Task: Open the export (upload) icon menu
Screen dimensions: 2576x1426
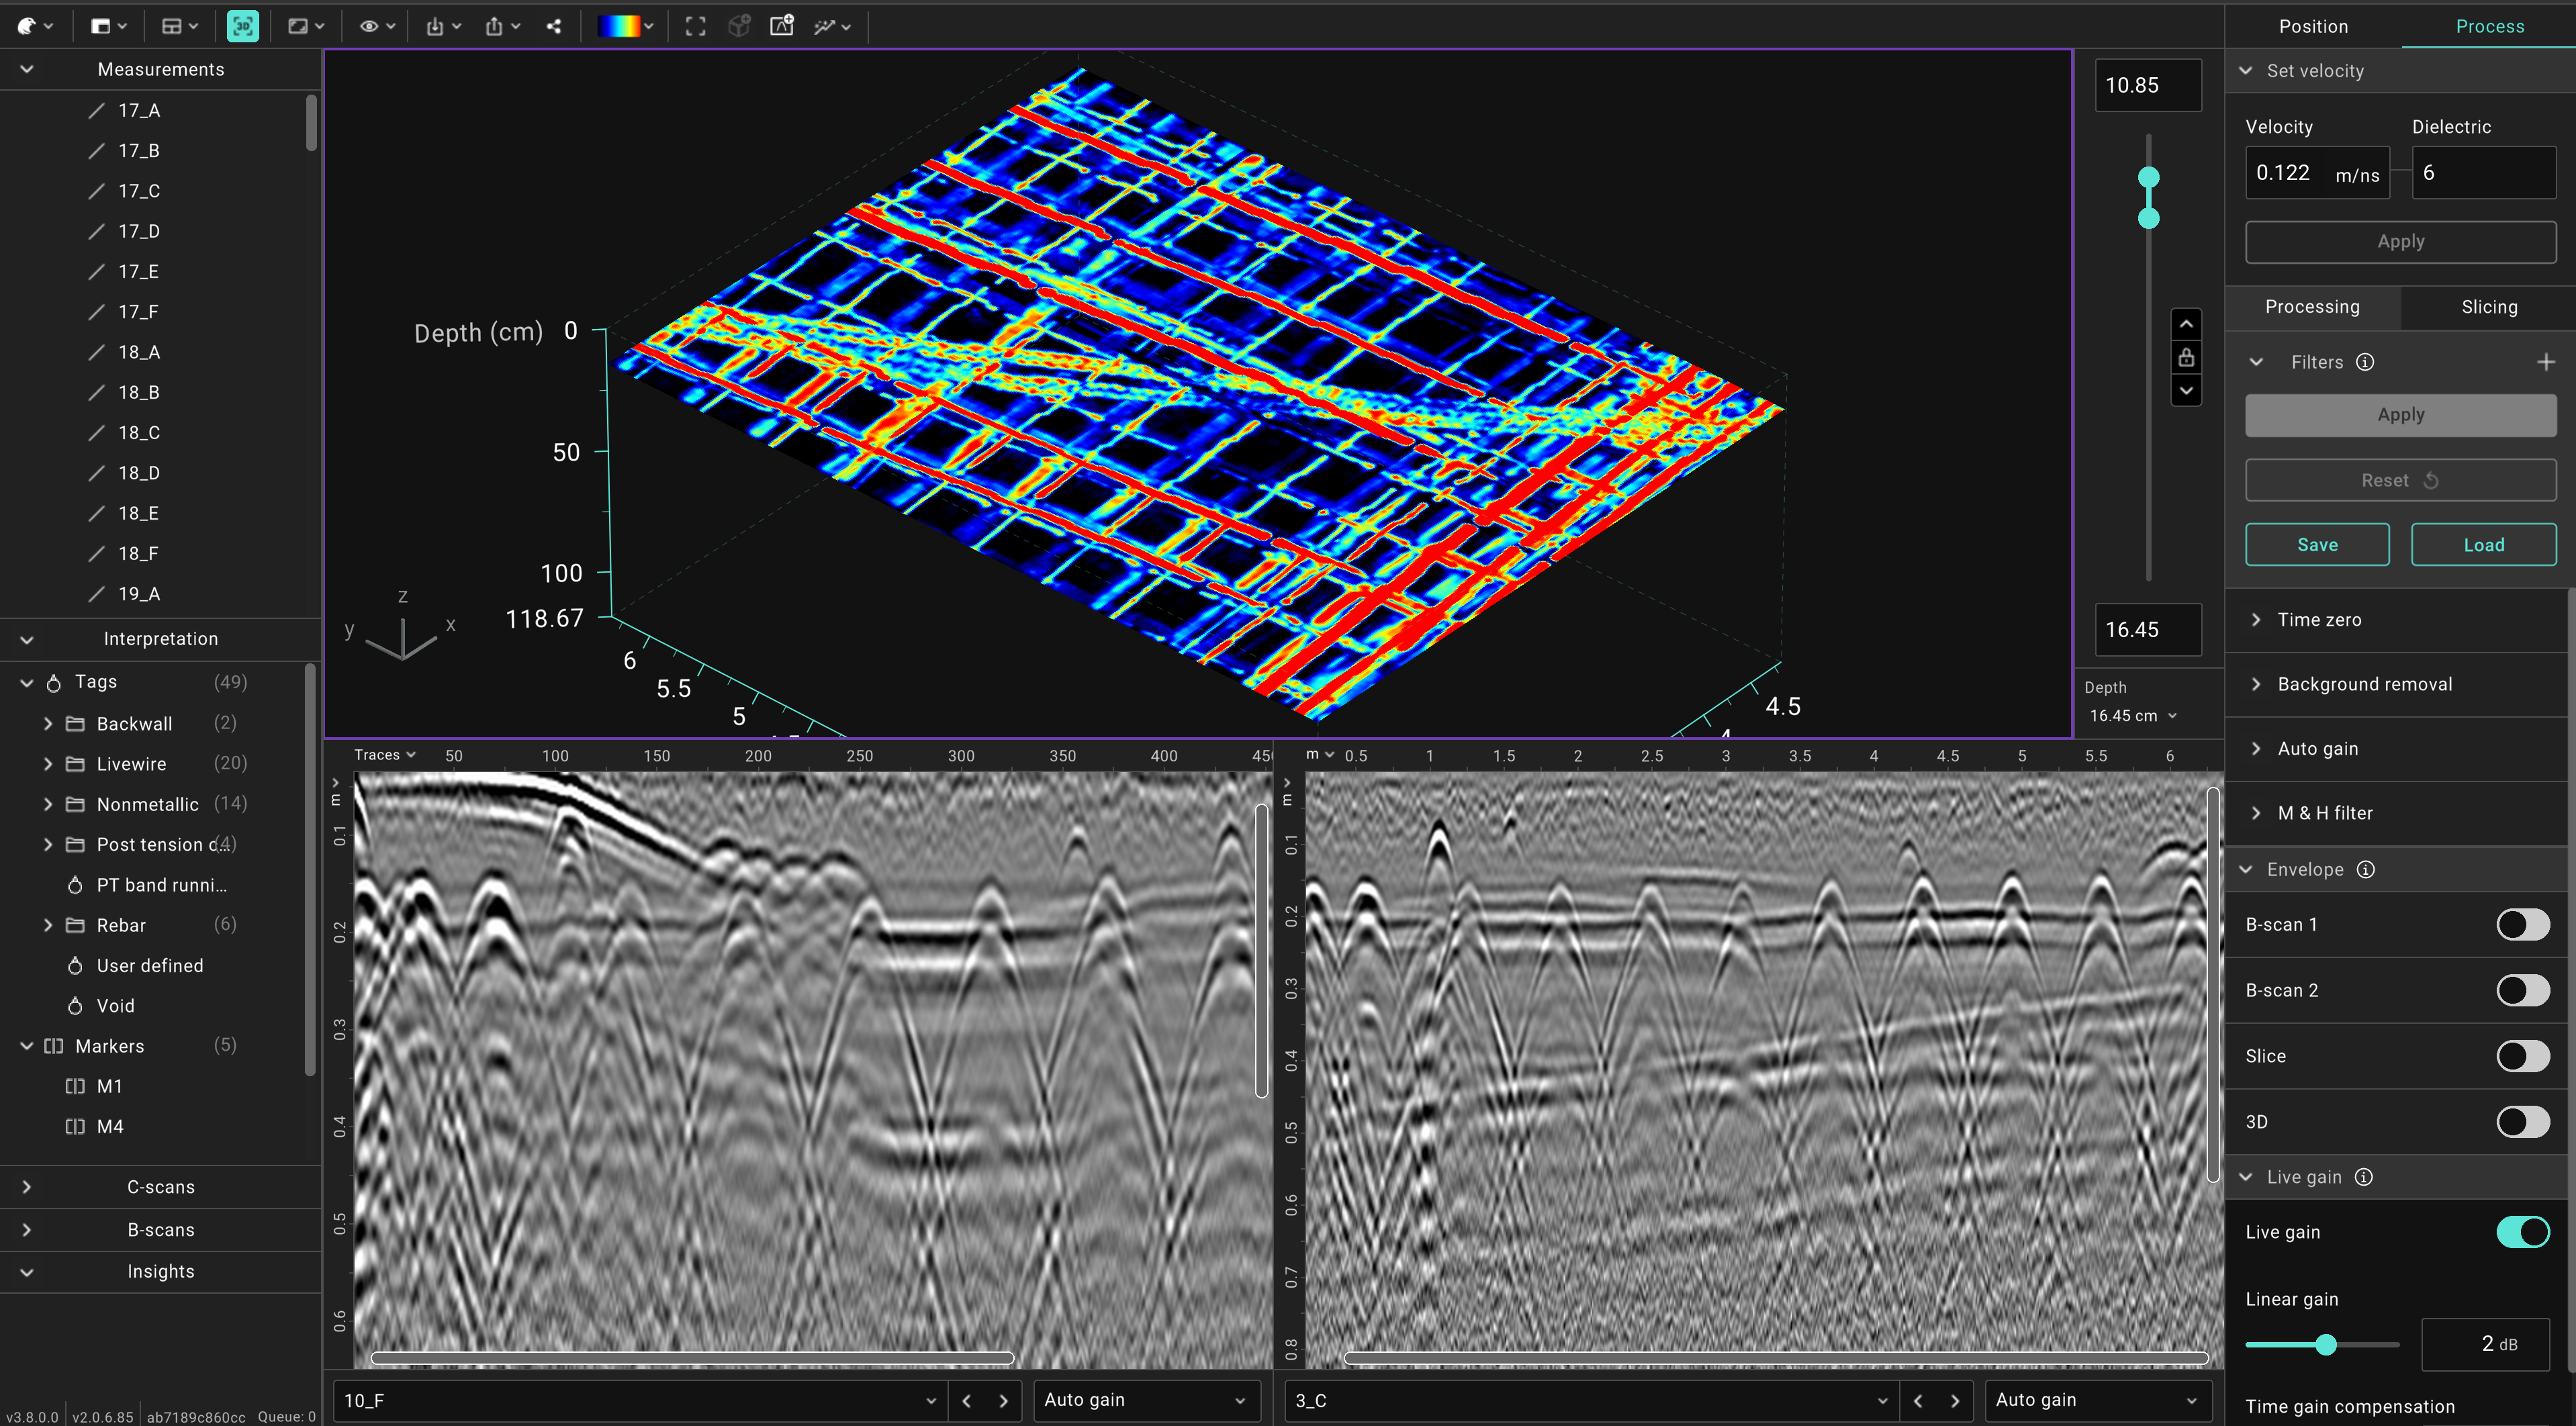Action: coord(503,26)
